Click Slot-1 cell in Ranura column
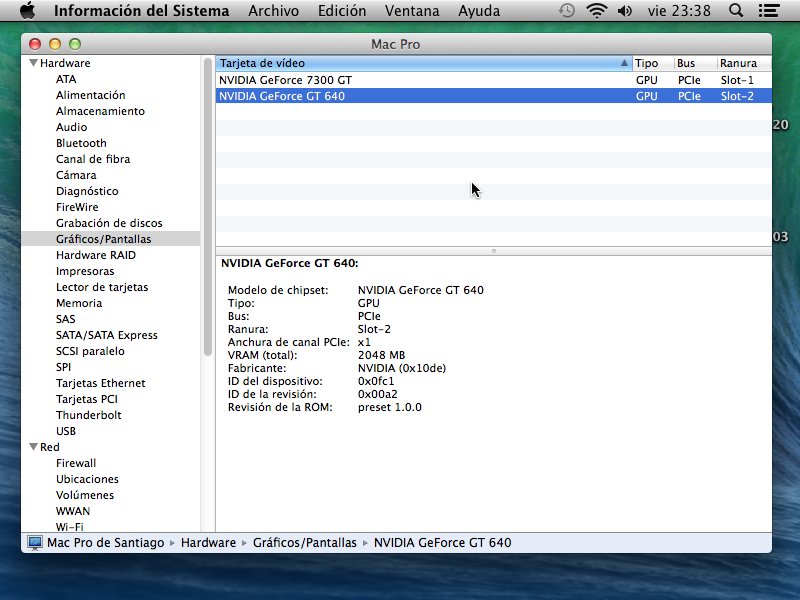 tap(737, 80)
